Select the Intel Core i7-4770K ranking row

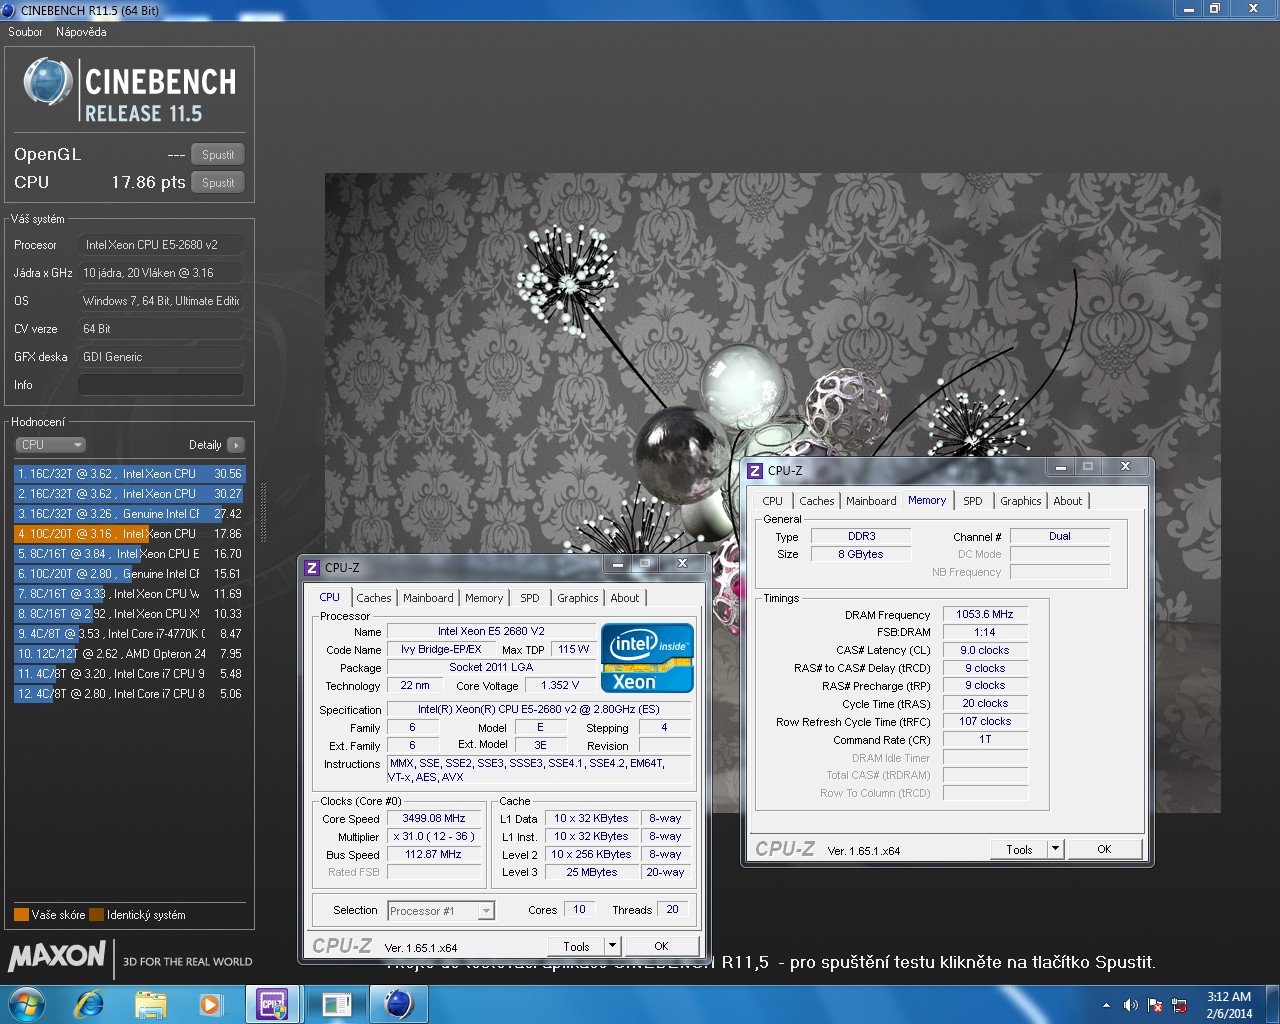(x=129, y=634)
